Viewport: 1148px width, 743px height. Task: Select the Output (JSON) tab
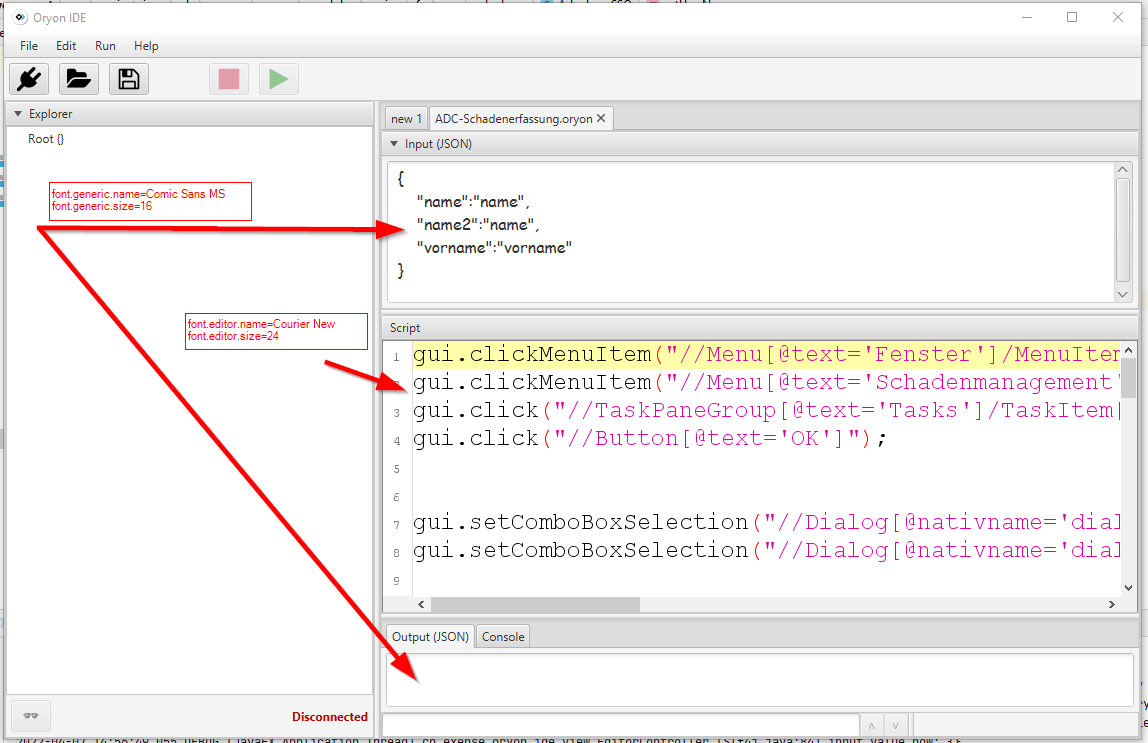[430, 636]
